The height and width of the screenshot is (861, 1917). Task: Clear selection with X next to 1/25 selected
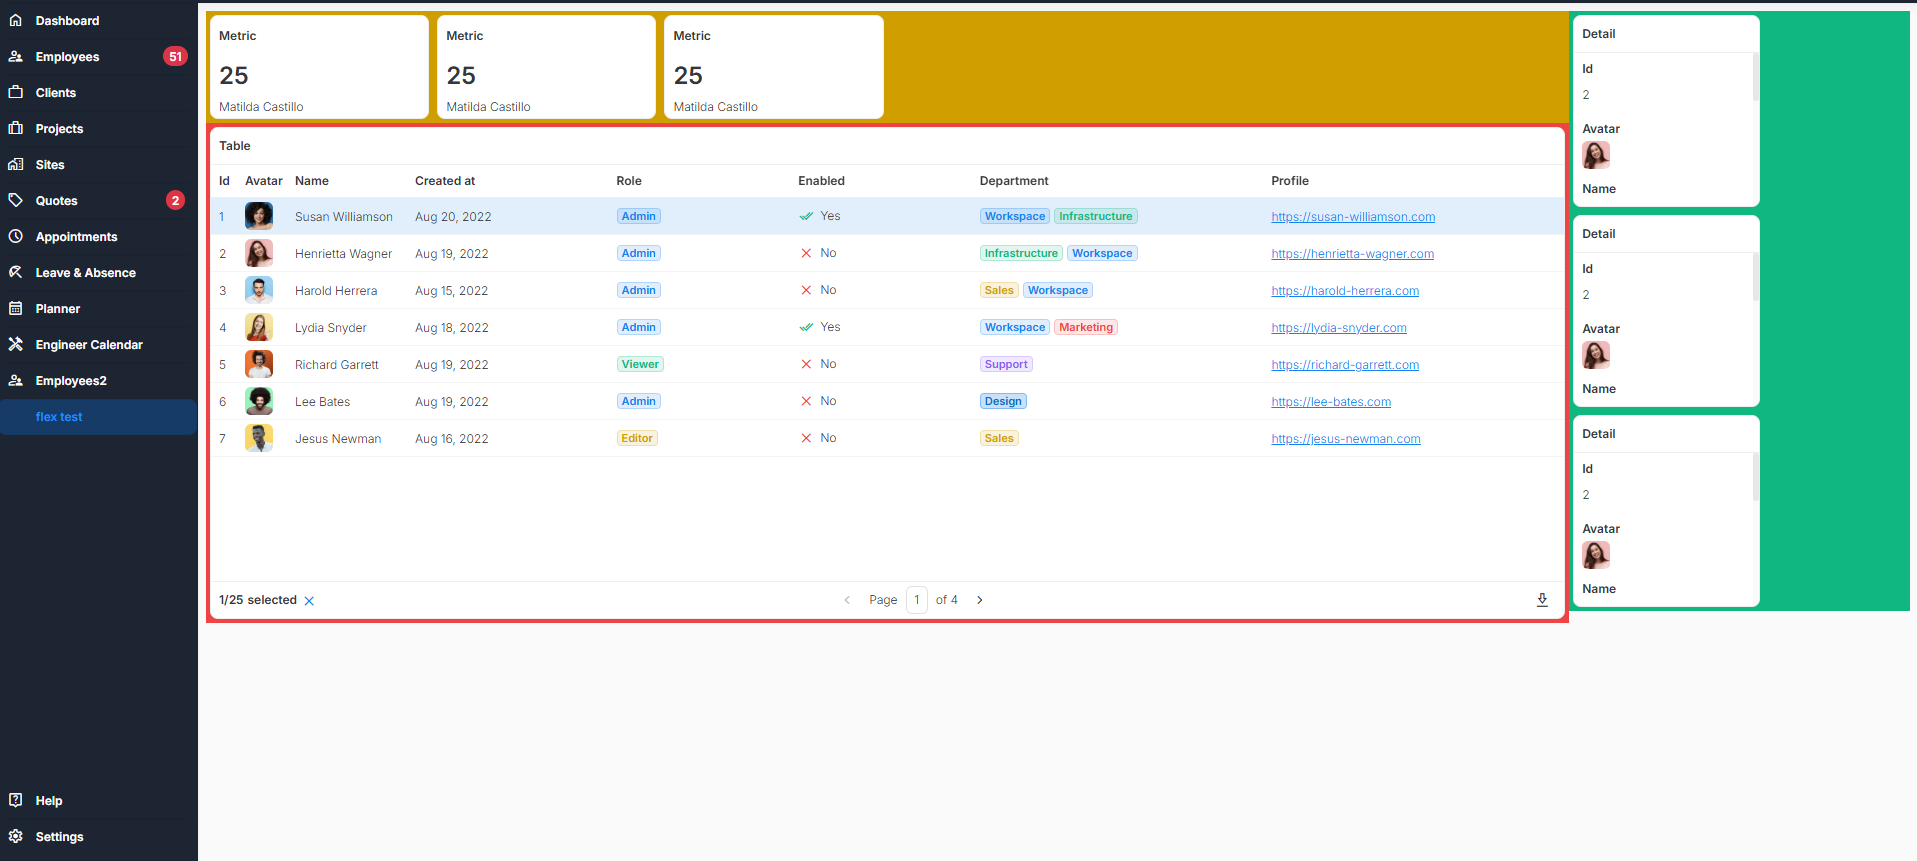point(309,601)
